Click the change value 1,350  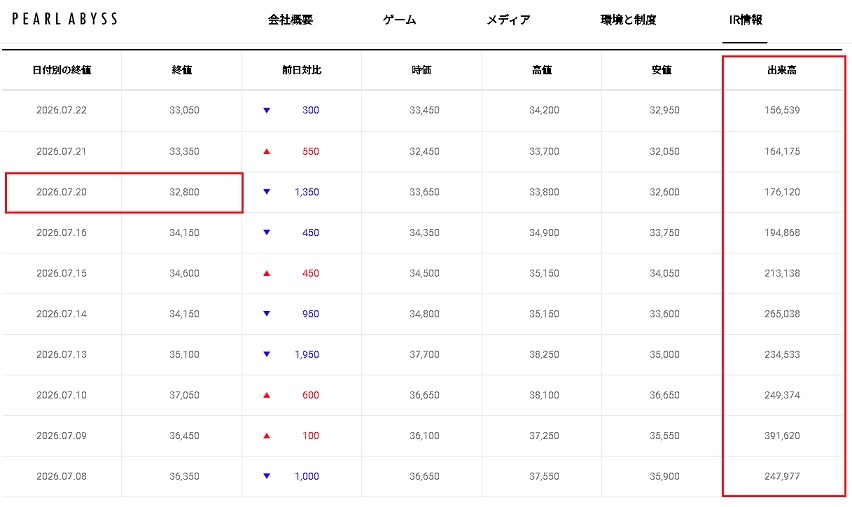point(307,192)
